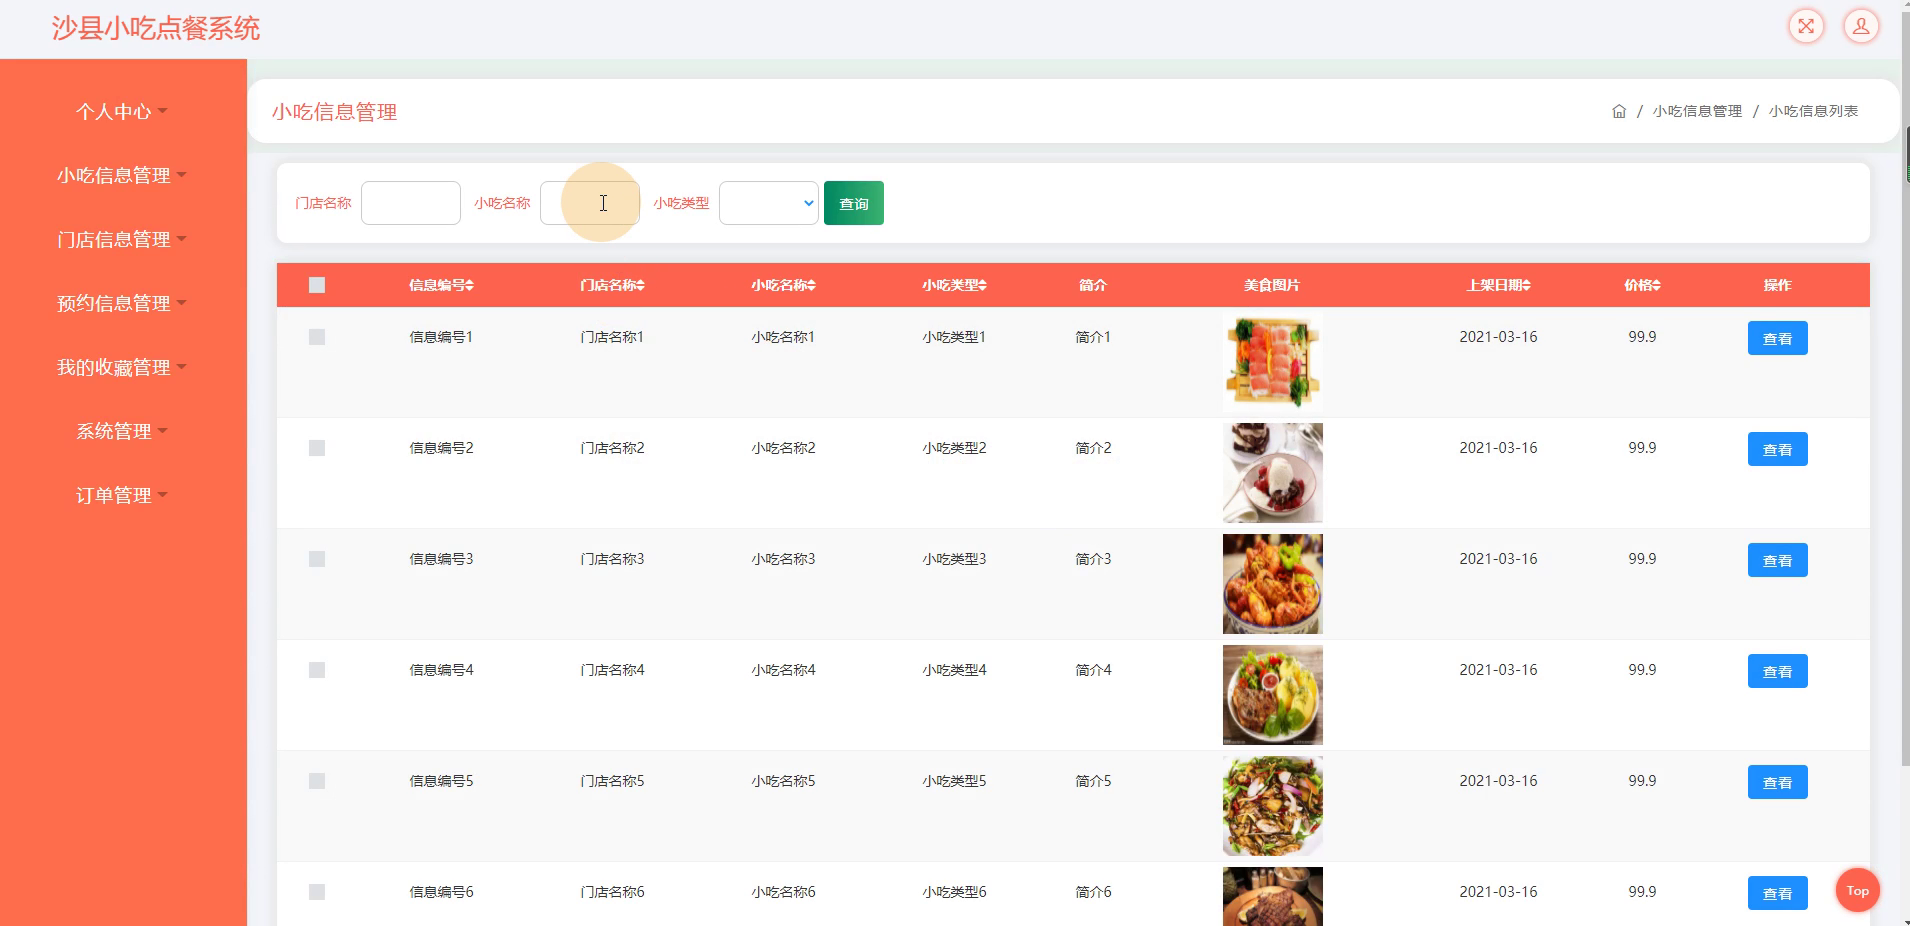Open 预约信息管理 in the sidebar
1910x926 pixels.
pyautogui.click(x=122, y=303)
